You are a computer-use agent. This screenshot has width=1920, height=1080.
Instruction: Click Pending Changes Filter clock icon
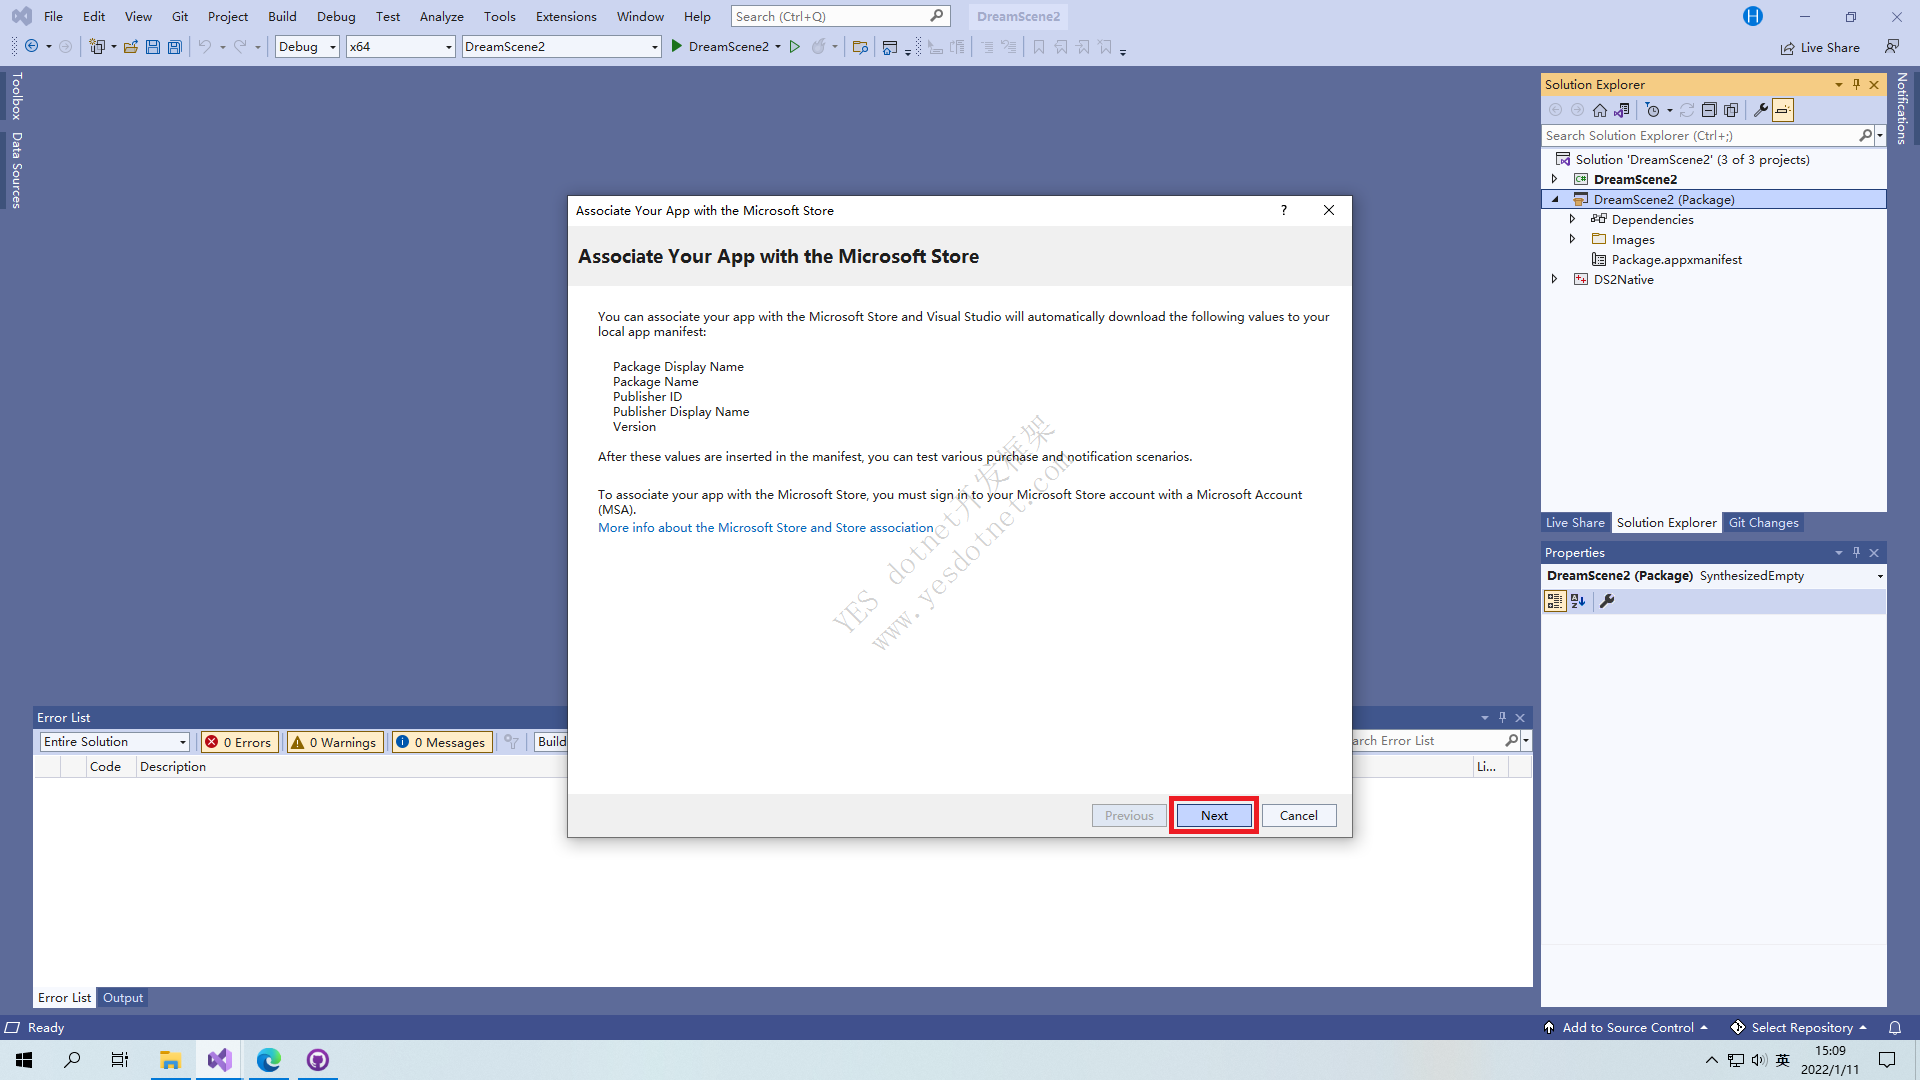(1653, 110)
